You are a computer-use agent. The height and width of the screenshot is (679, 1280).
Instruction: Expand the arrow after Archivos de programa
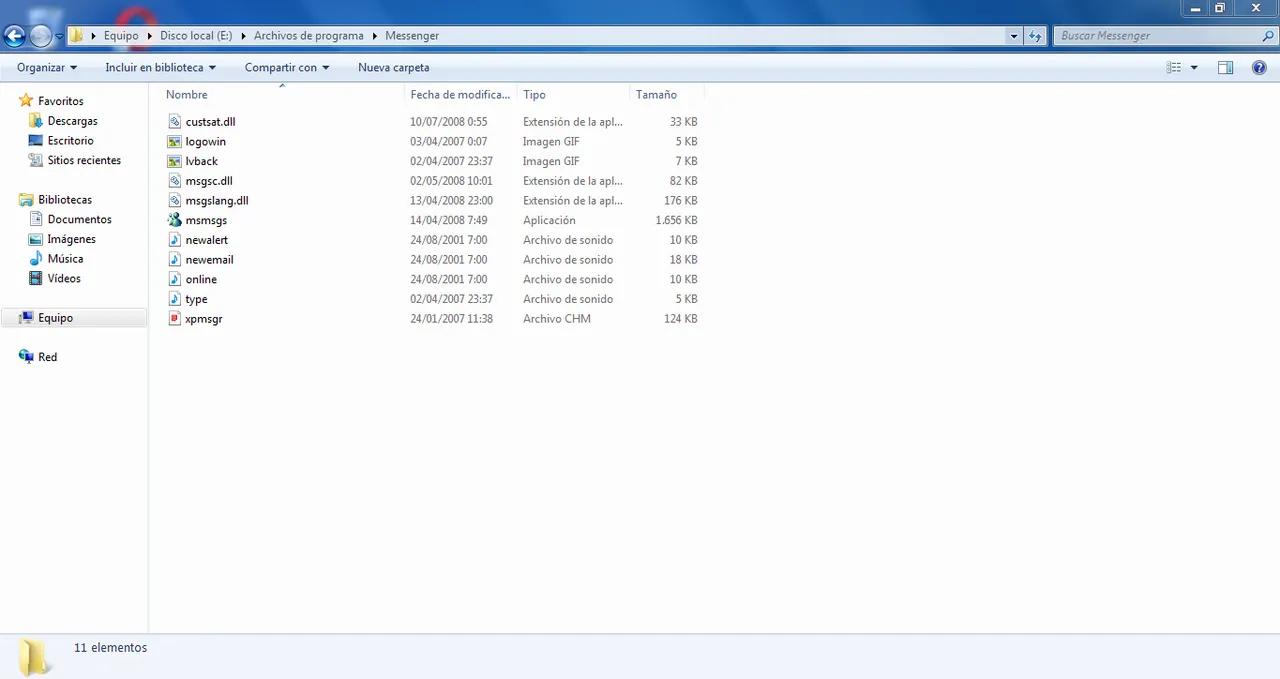point(374,36)
